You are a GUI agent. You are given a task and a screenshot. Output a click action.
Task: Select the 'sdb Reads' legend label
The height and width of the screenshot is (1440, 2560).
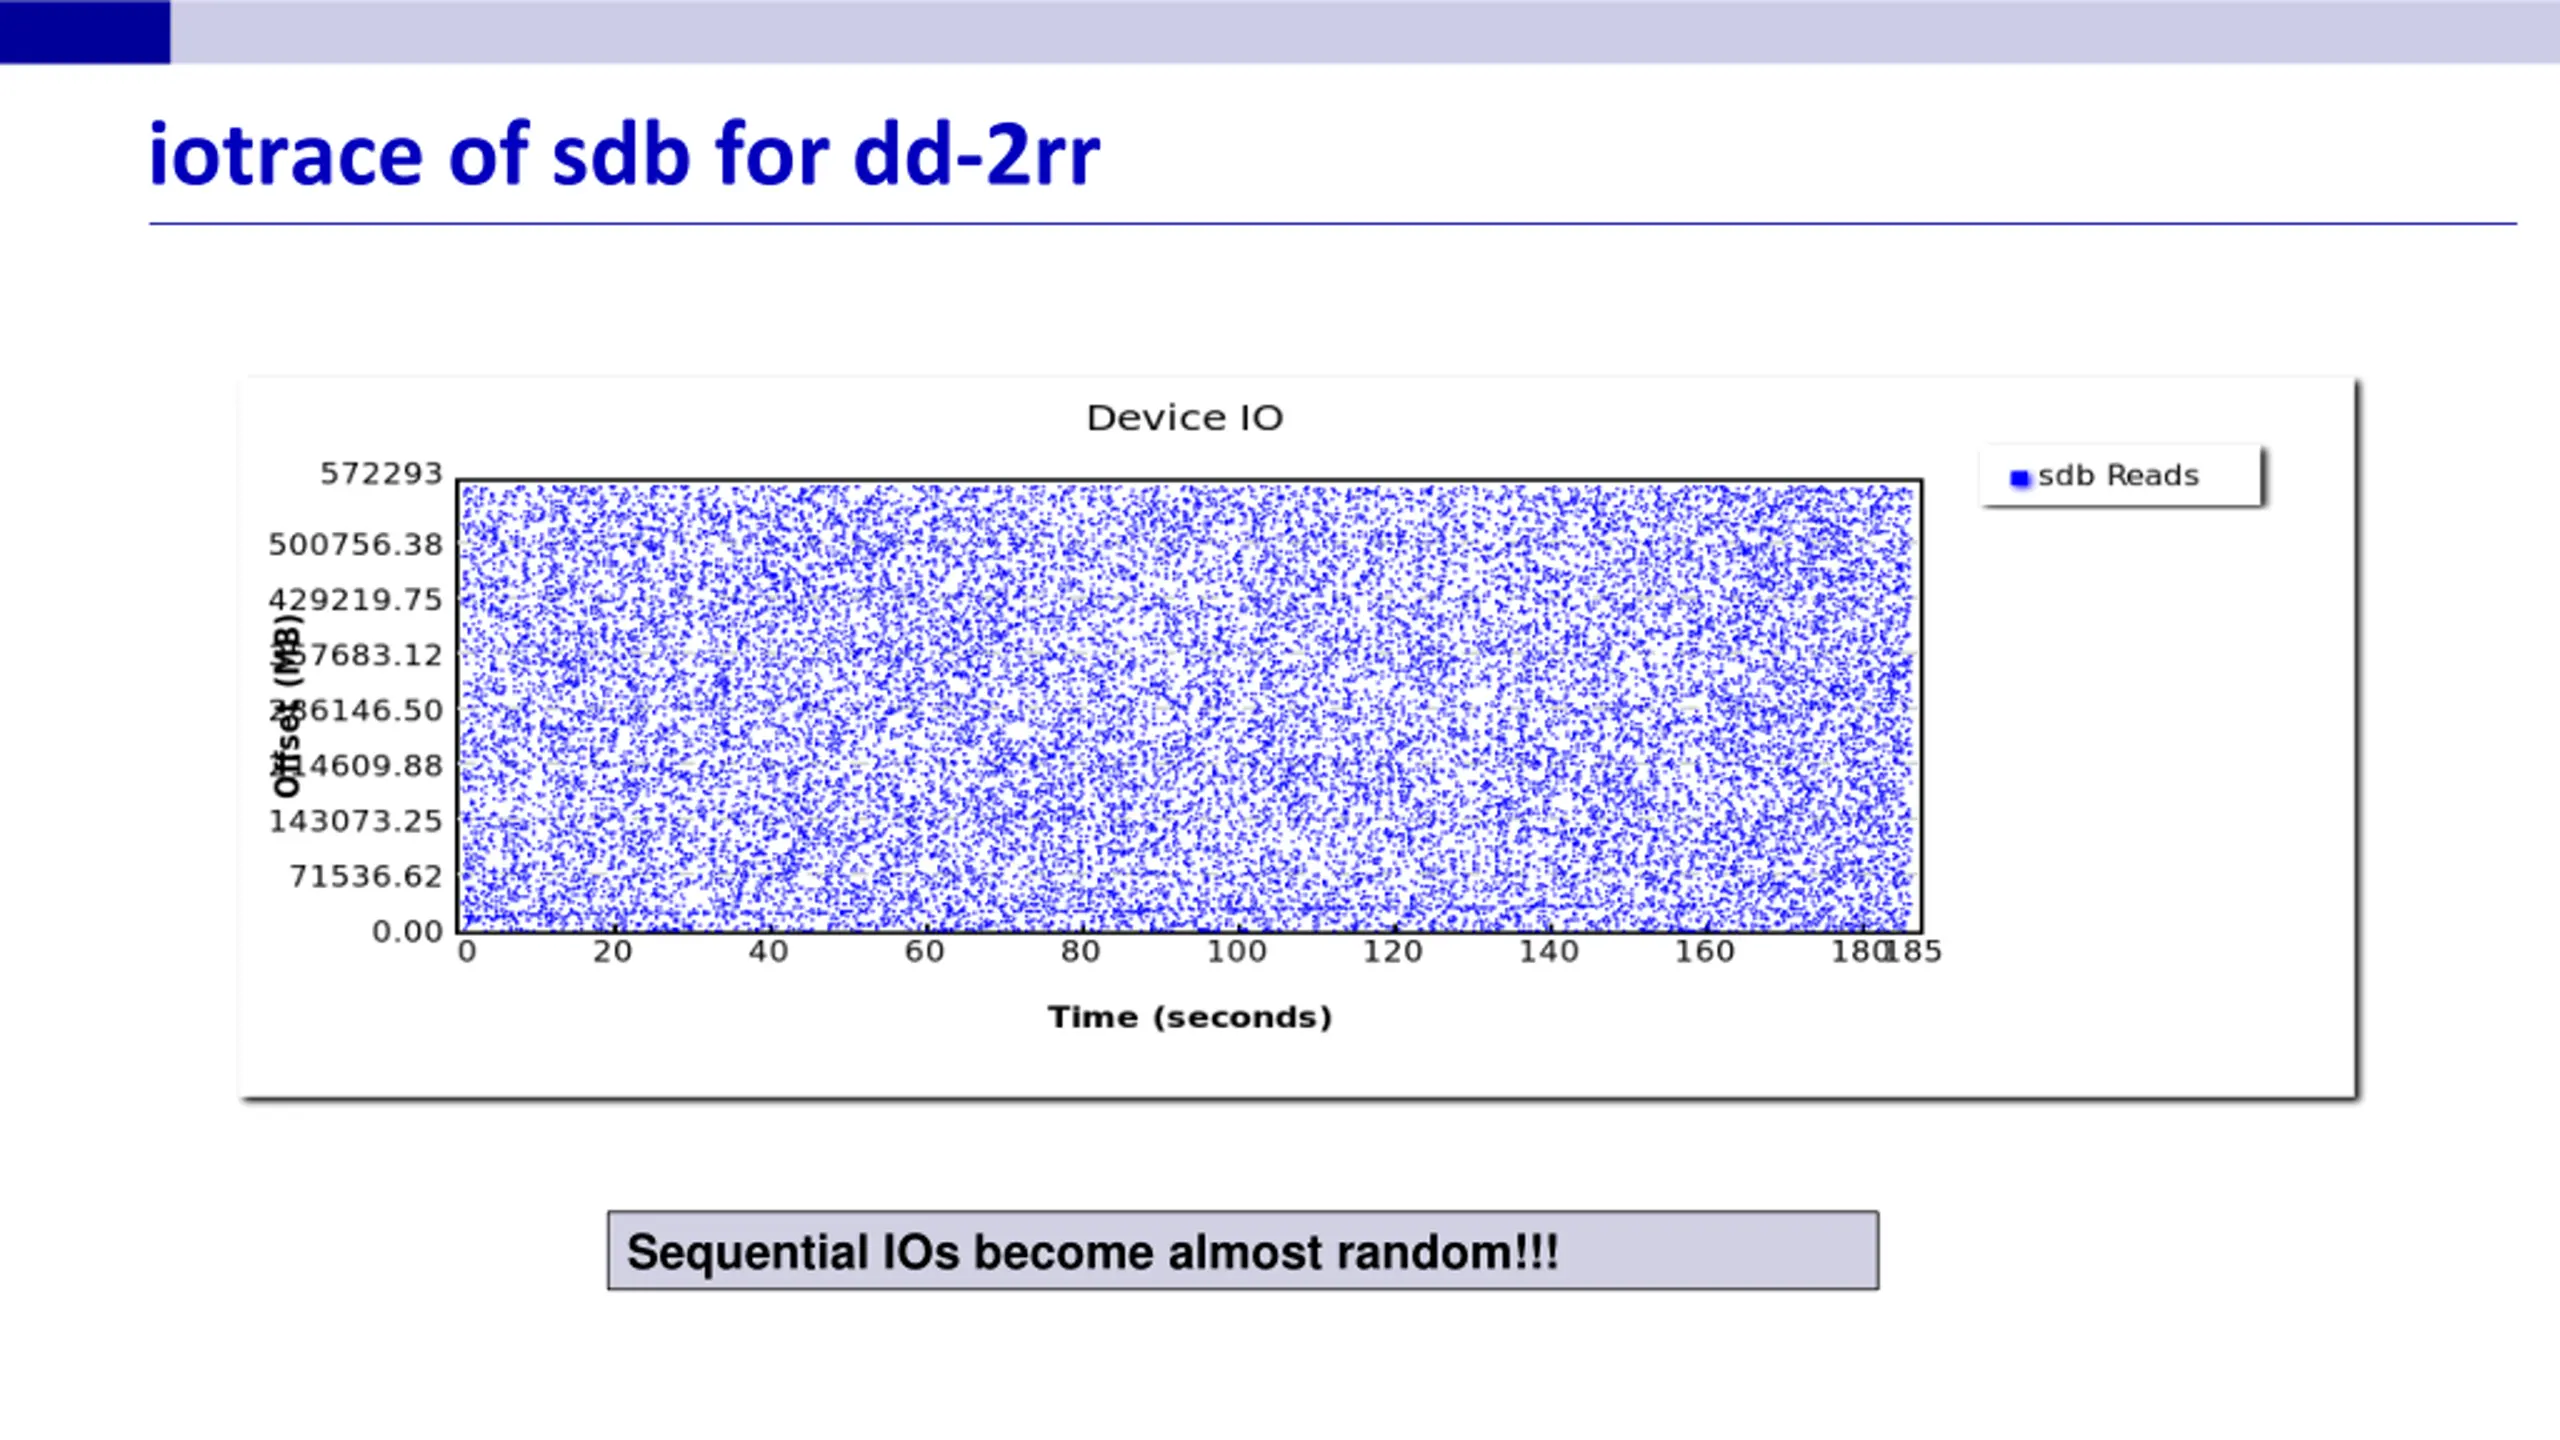coord(2118,476)
